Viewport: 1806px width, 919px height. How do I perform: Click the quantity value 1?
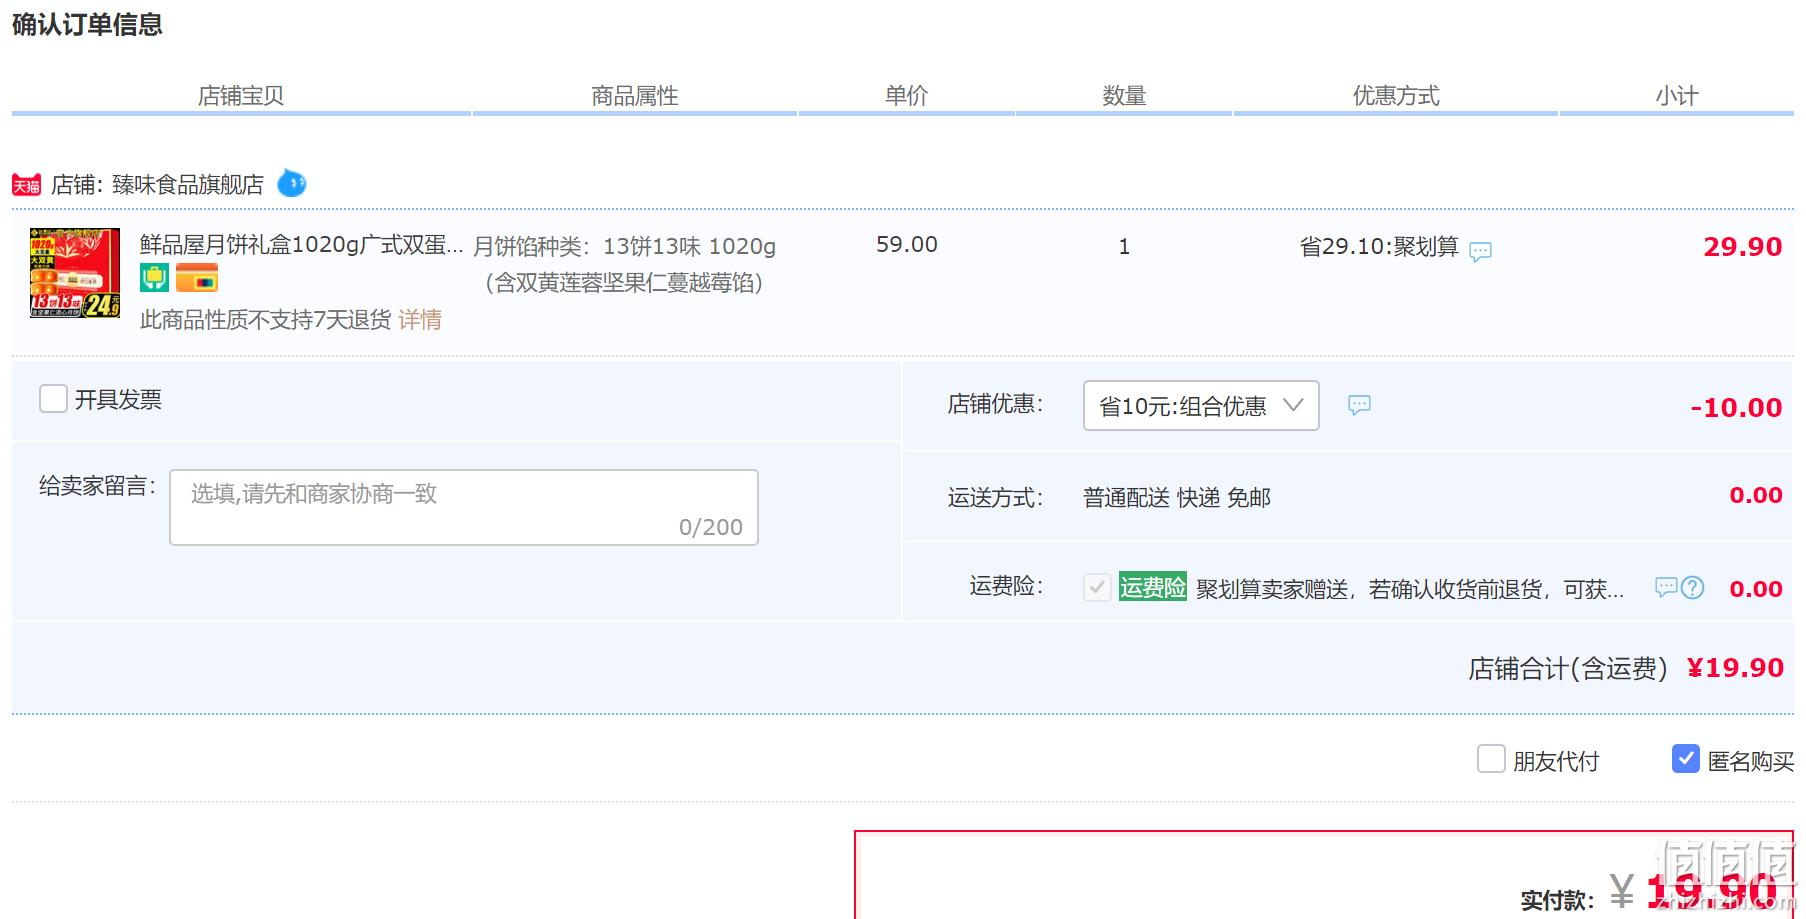pyautogui.click(x=1124, y=247)
